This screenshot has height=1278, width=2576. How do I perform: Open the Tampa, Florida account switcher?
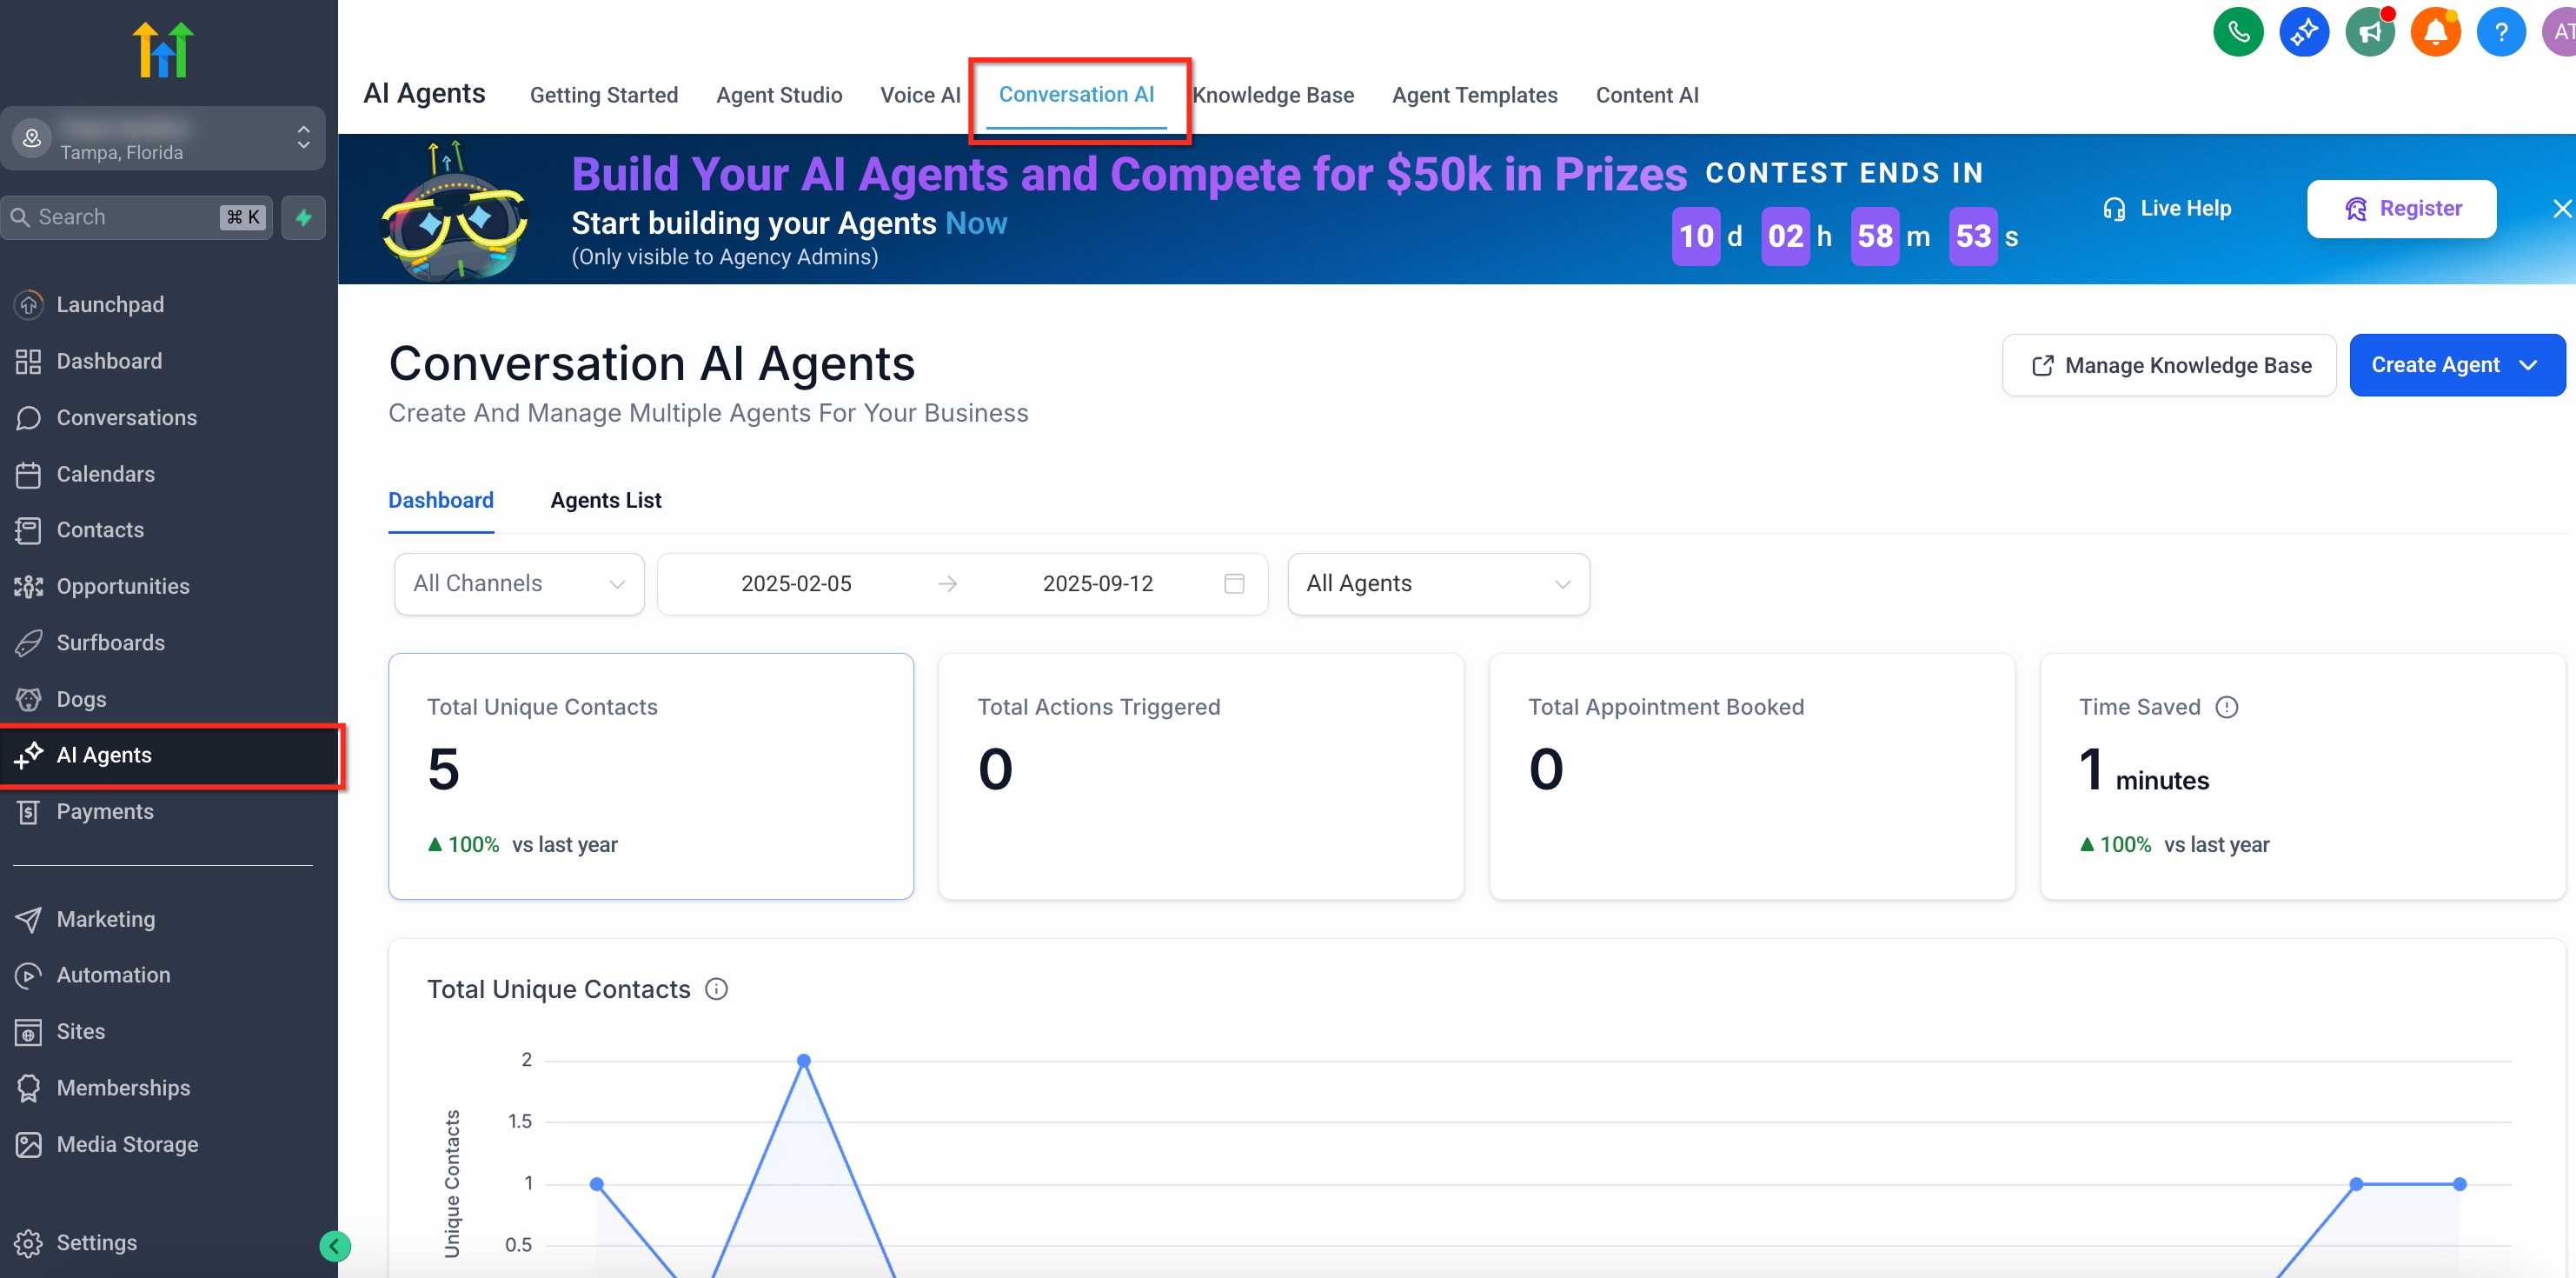point(163,138)
